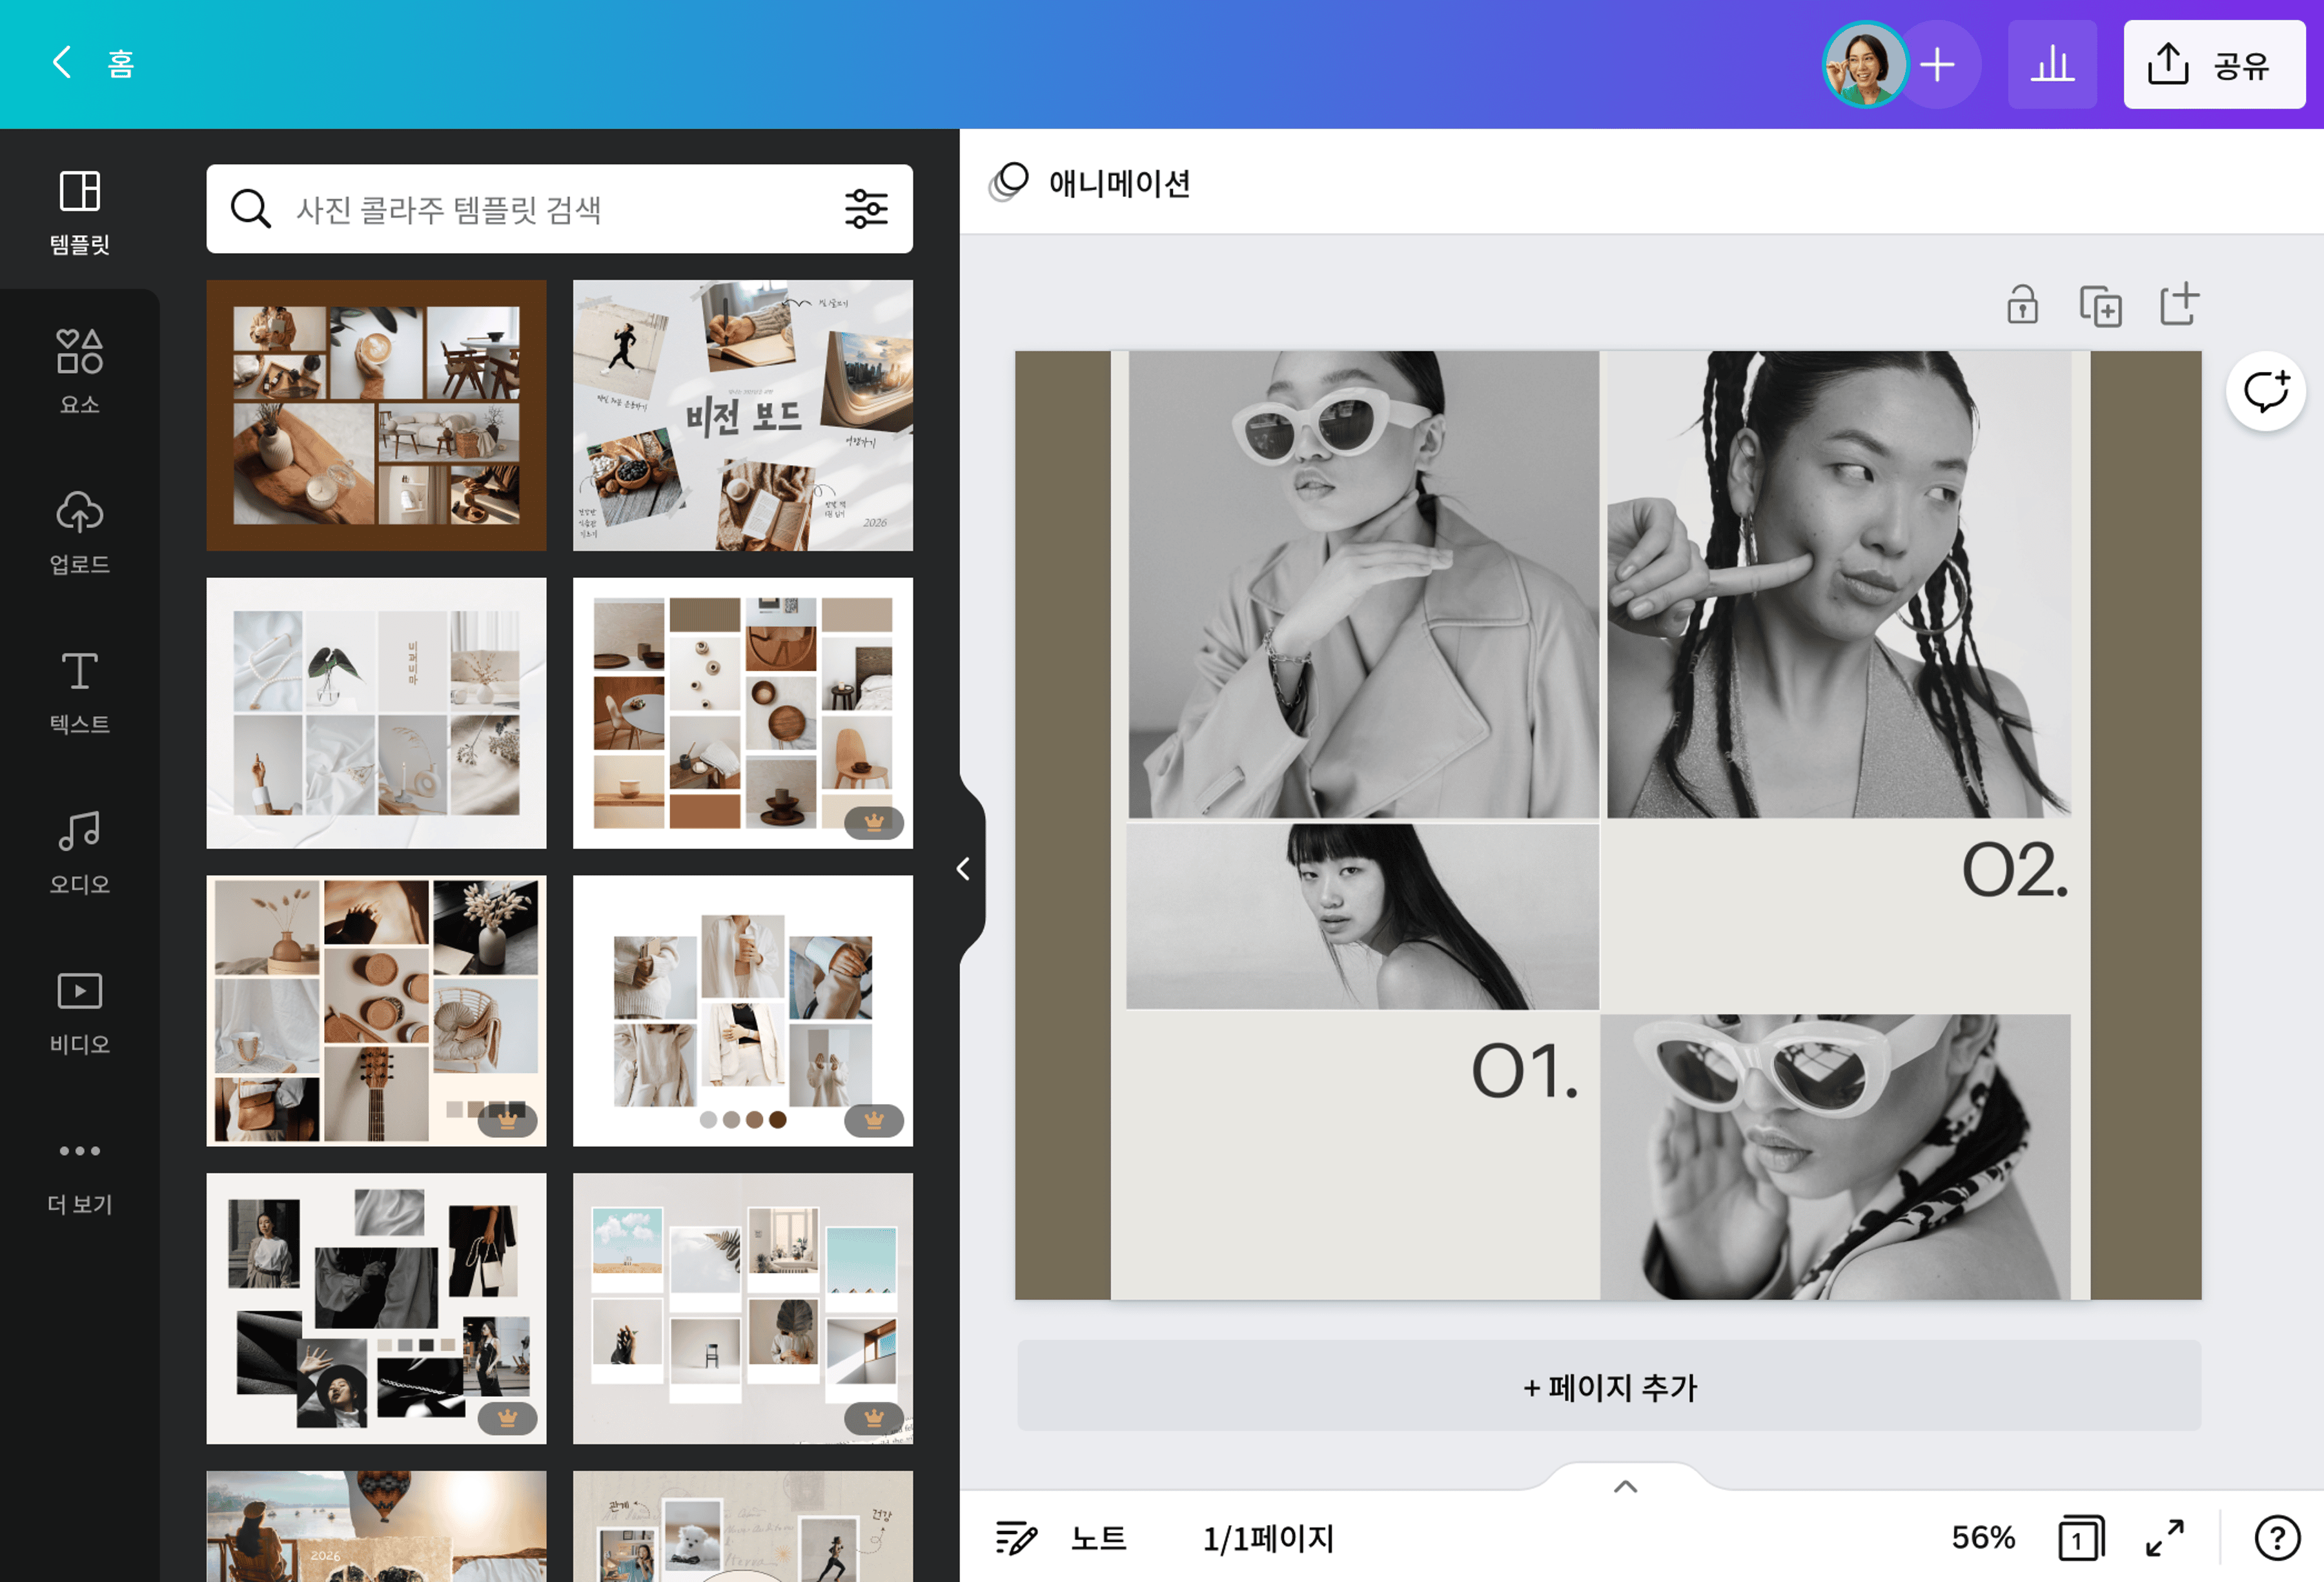Open the analytics chart button
Viewport: 2324px width, 1582px height.
[2052, 64]
